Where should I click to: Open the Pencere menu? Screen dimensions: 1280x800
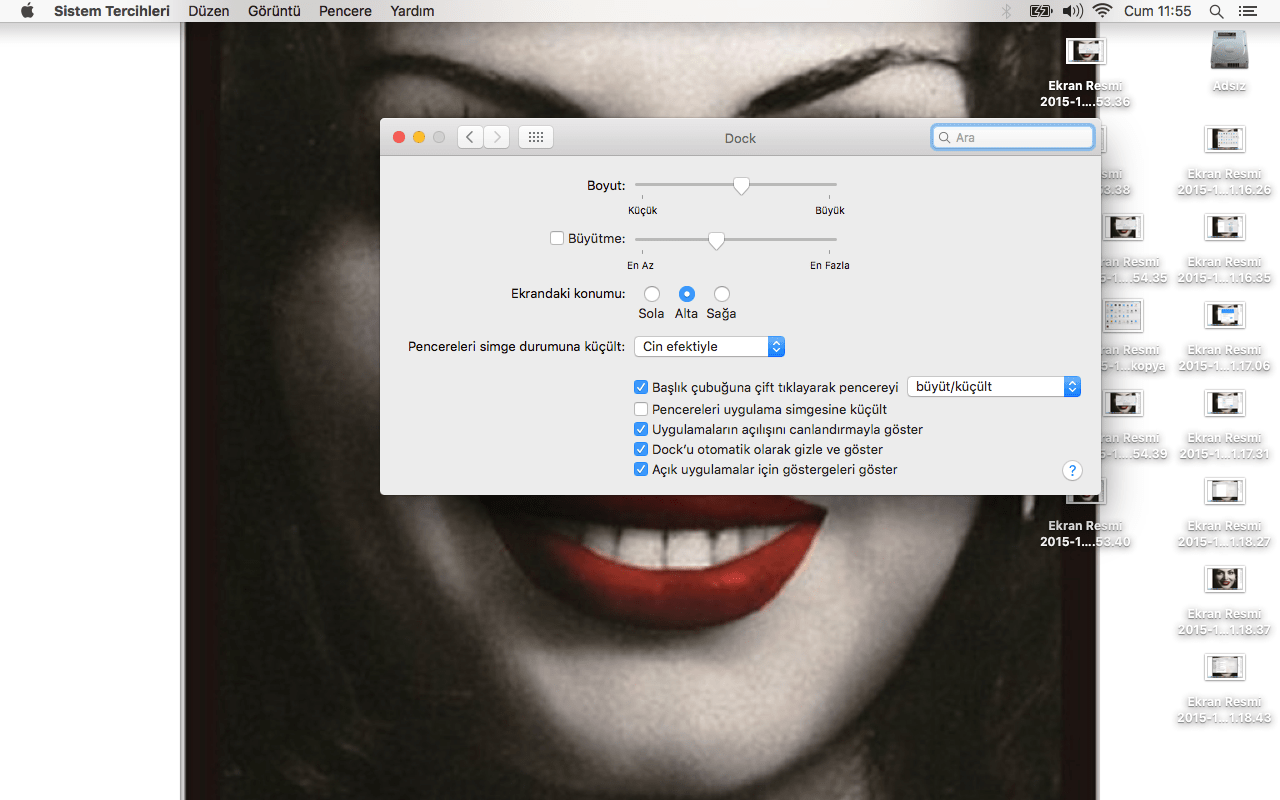click(x=344, y=11)
